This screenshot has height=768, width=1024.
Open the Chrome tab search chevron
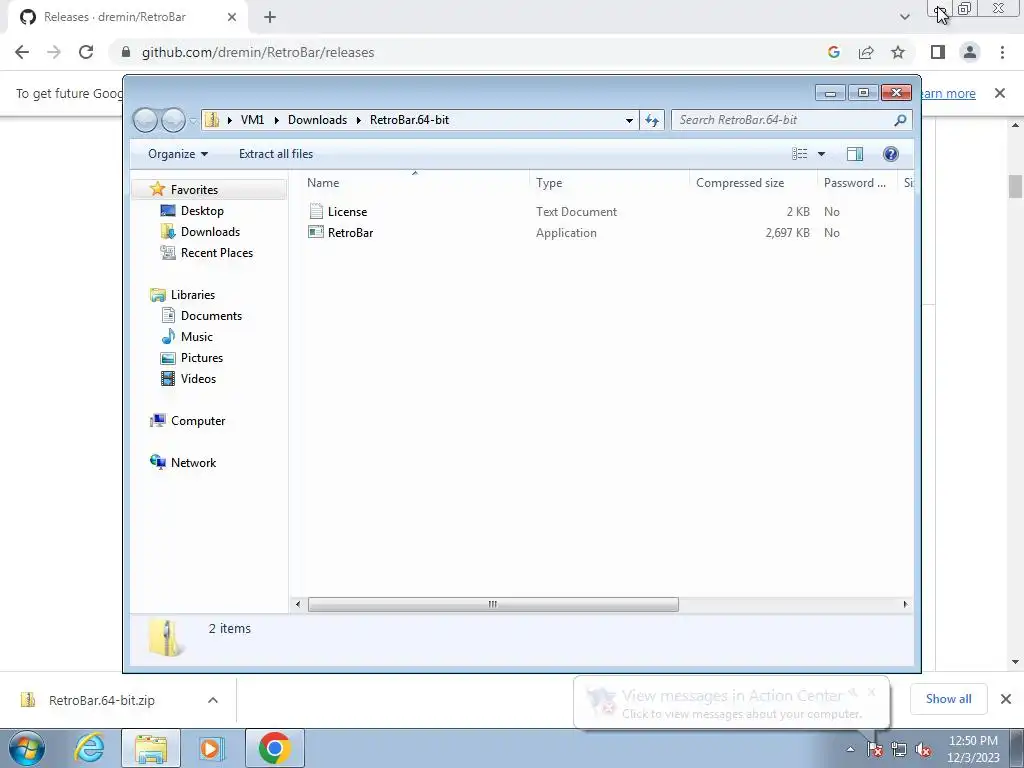904,17
